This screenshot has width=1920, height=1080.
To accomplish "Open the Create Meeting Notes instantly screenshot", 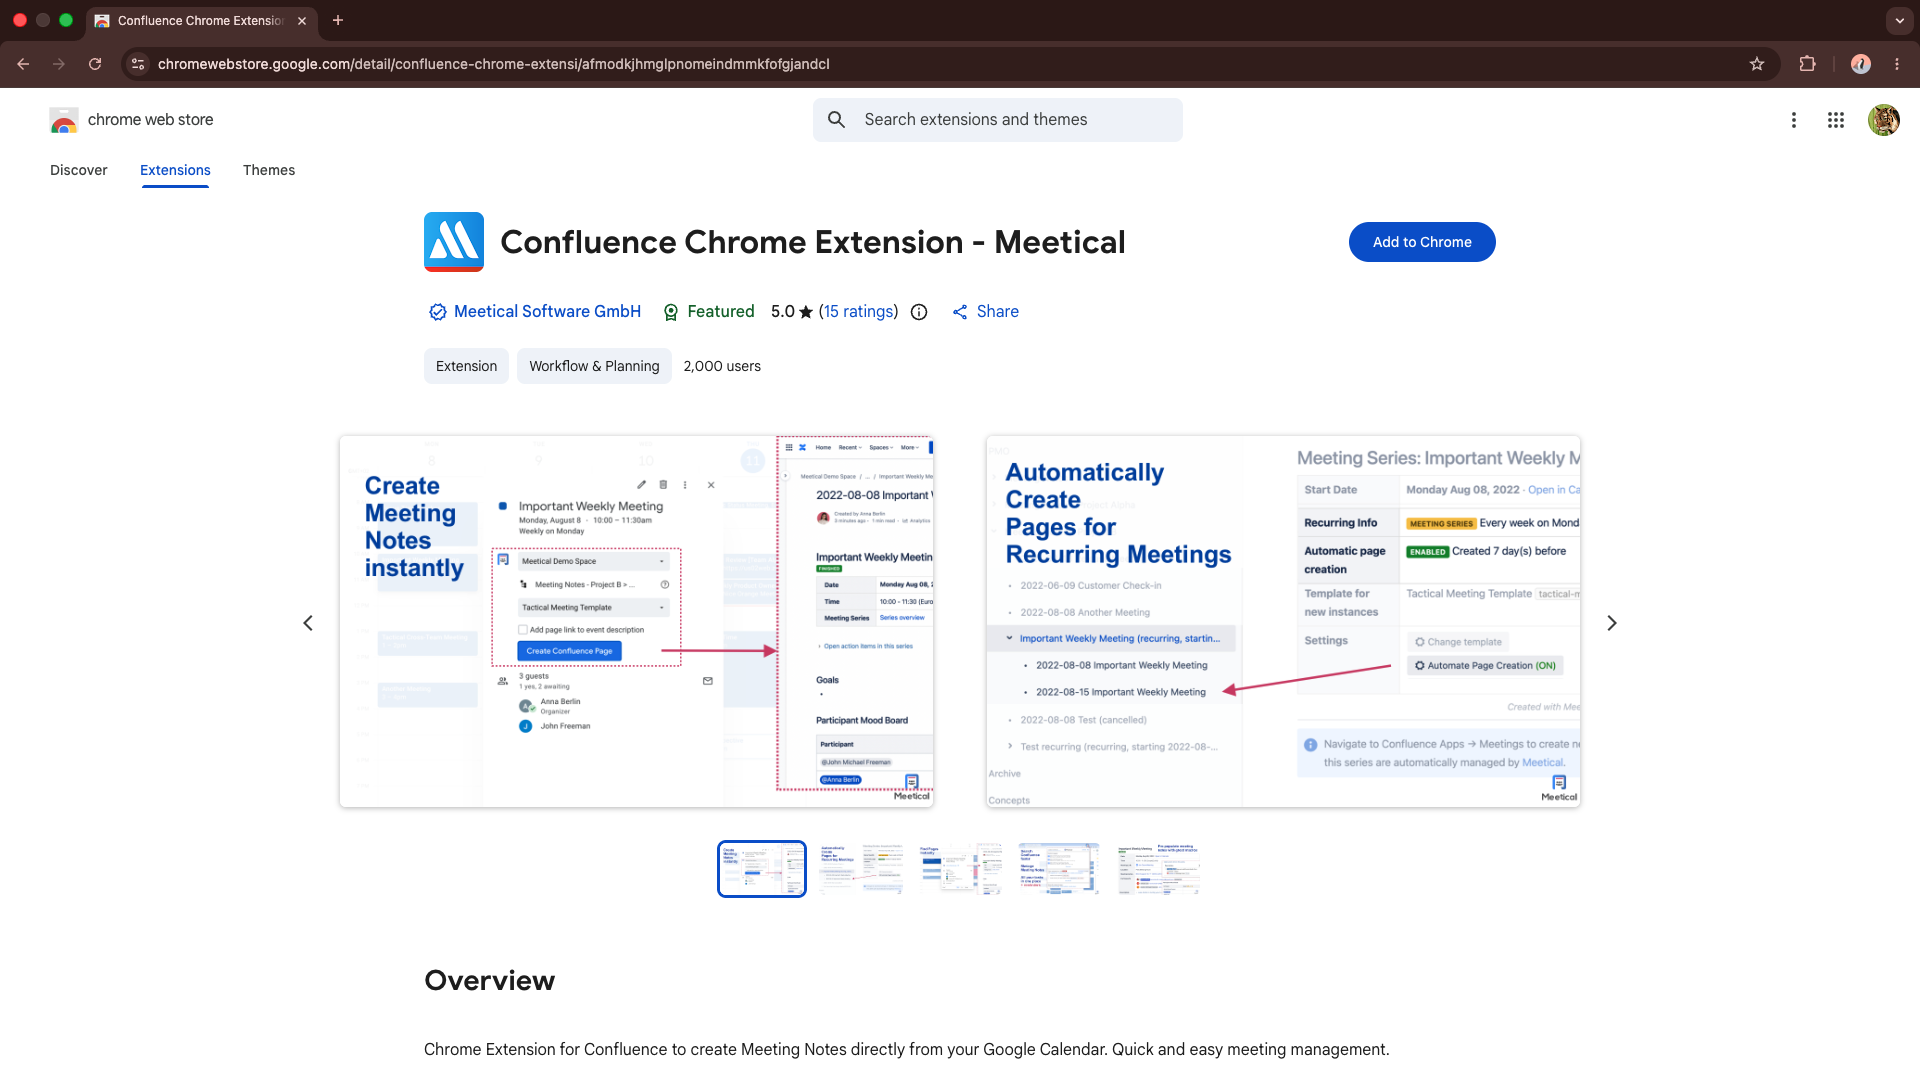I will (637, 621).
